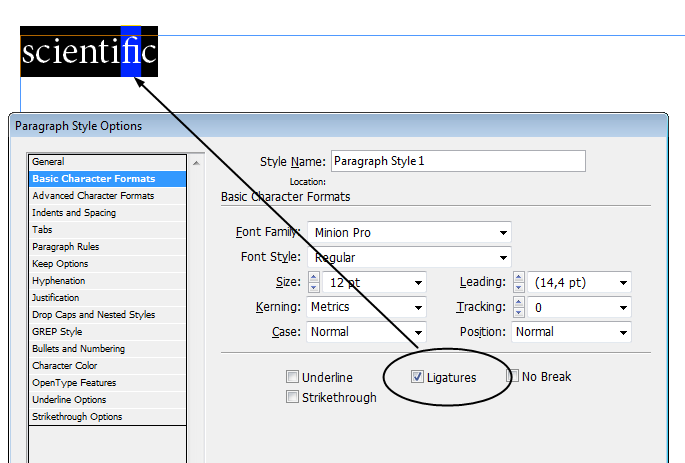Select Basic Character Formats category
The height and width of the screenshot is (463, 685).
tap(107, 179)
